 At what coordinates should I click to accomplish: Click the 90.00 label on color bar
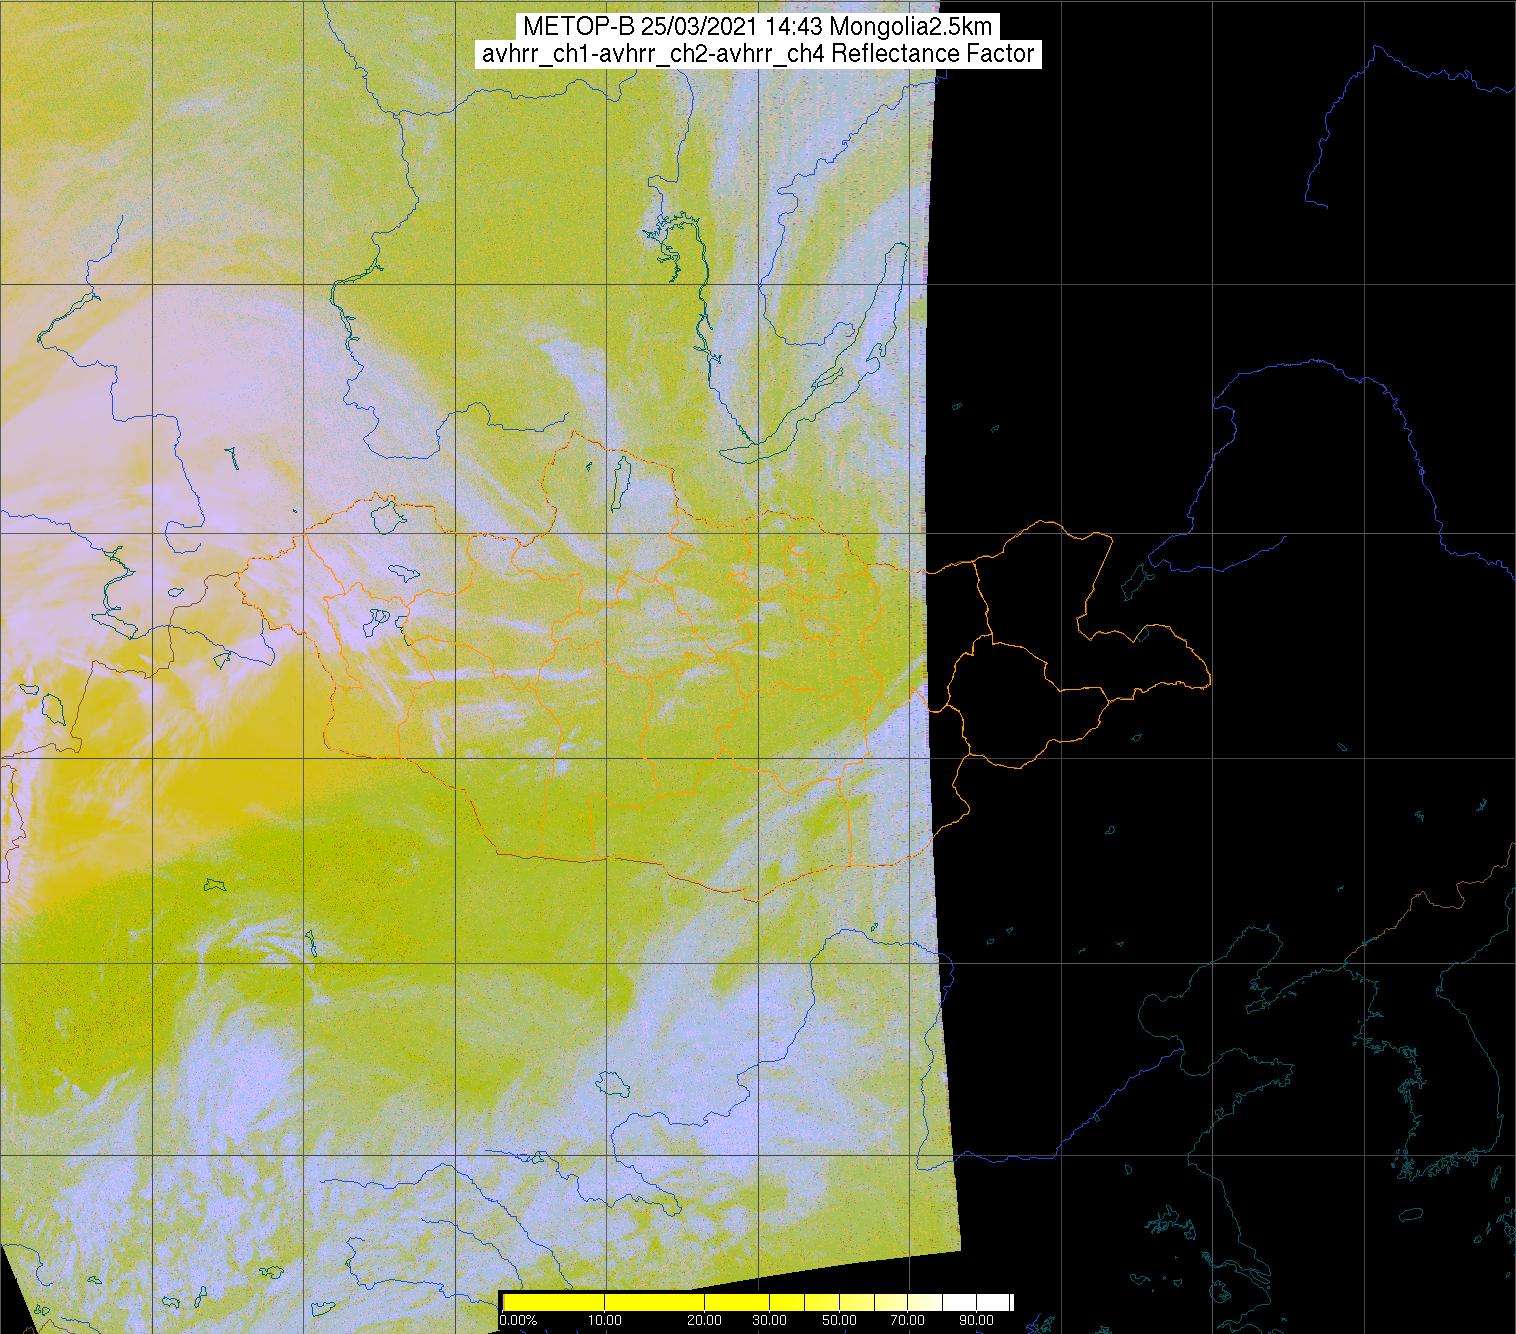point(975,1321)
